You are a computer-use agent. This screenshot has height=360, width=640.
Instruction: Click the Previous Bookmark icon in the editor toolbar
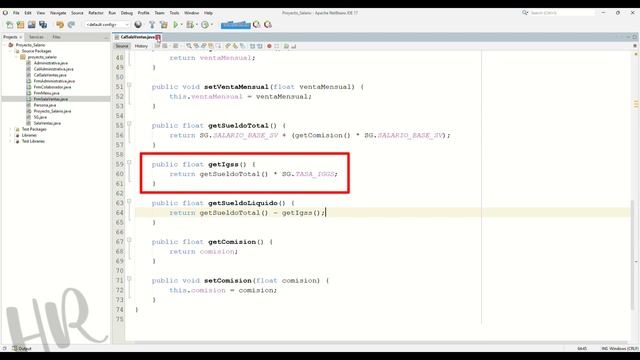coord(228,46)
